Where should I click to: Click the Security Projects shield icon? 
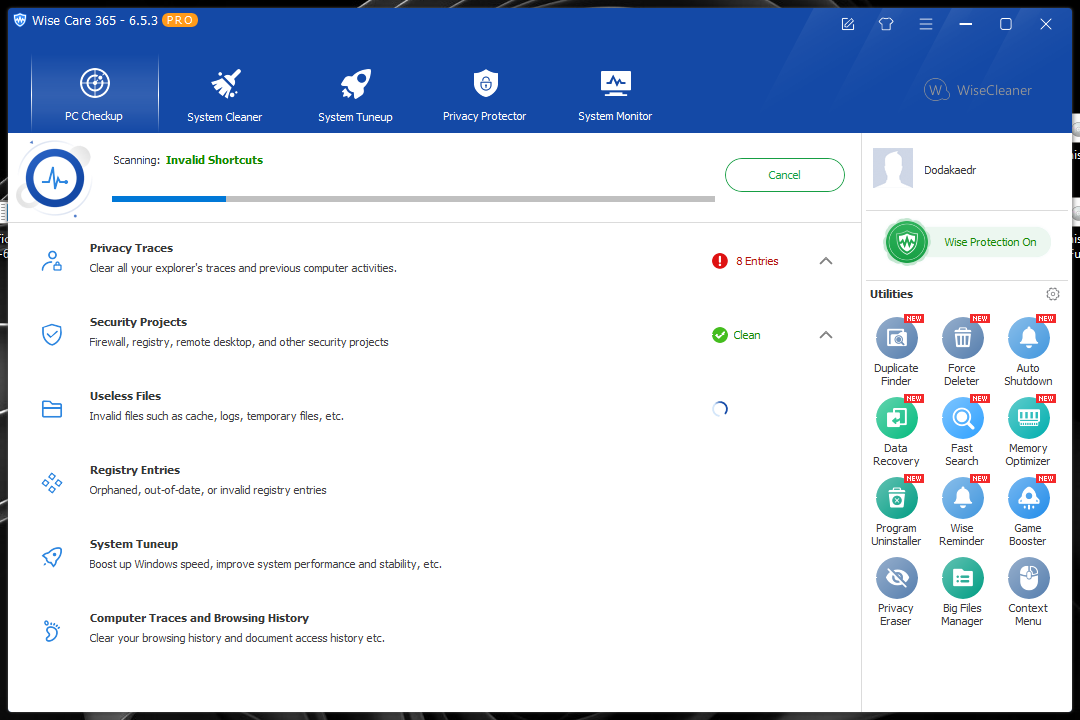coord(52,335)
